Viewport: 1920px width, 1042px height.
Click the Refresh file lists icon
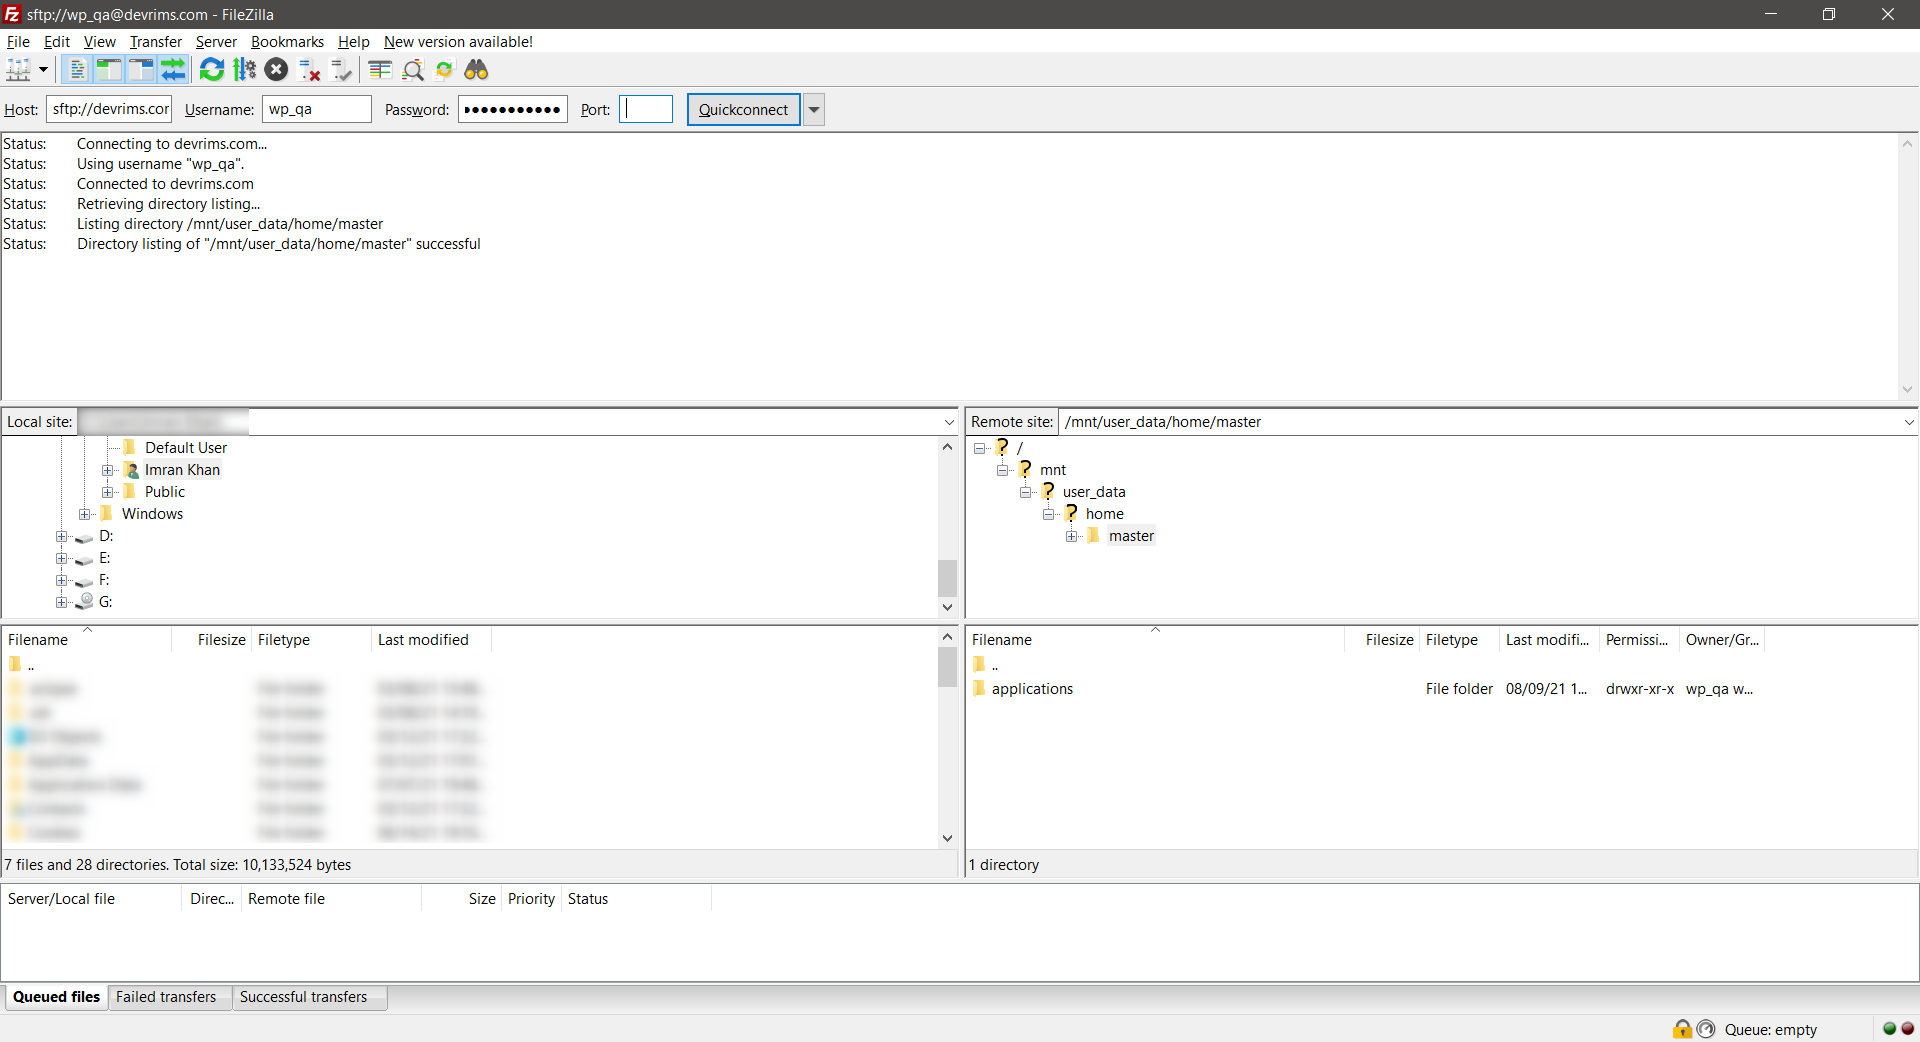[212, 70]
